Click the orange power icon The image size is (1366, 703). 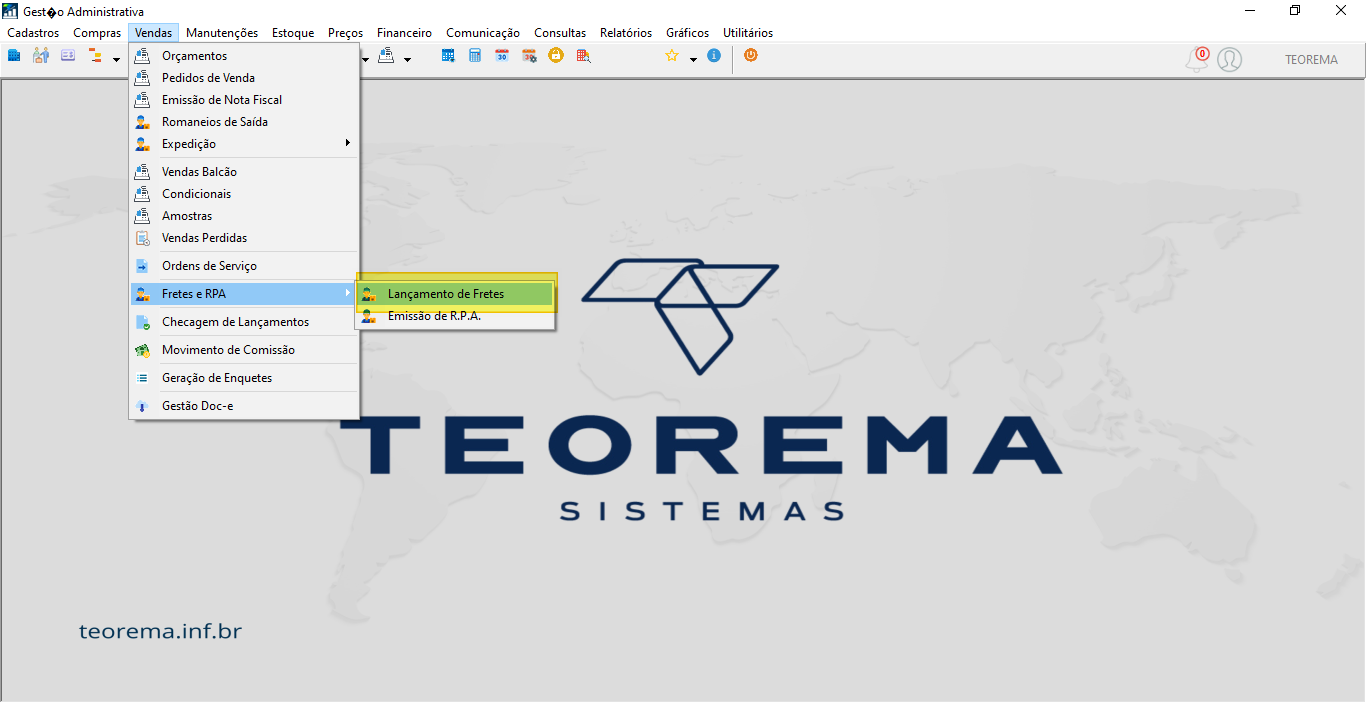[x=751, y=56]
